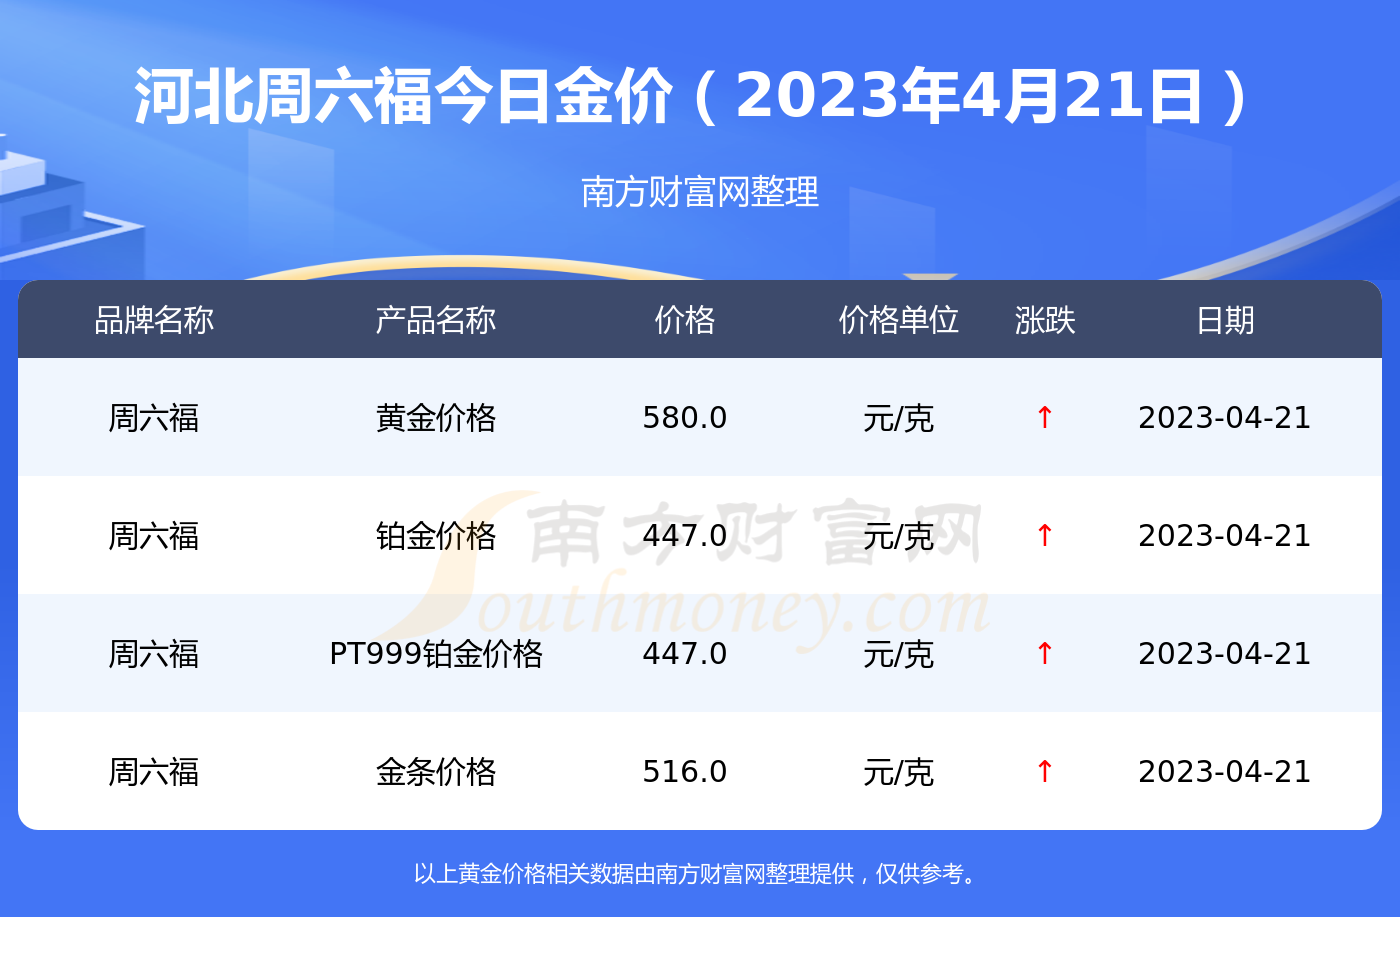Image resolution: width=1400 pixels, height=980 pixels.
Task: Select the 日期 column header
Action: pyautogui.click(x=1225, y=320)
